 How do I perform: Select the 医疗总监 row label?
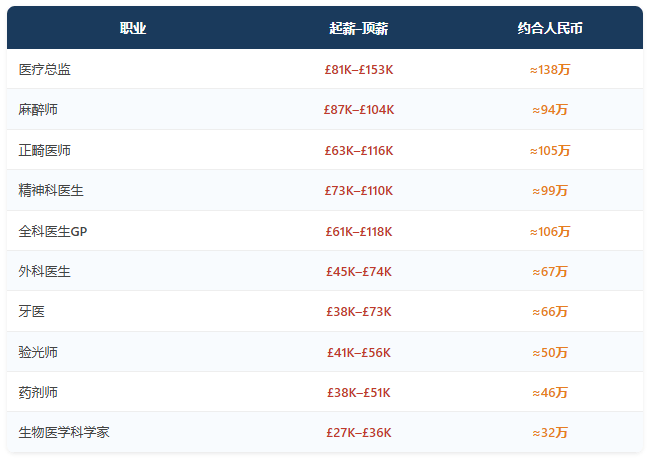pos(44,69)
